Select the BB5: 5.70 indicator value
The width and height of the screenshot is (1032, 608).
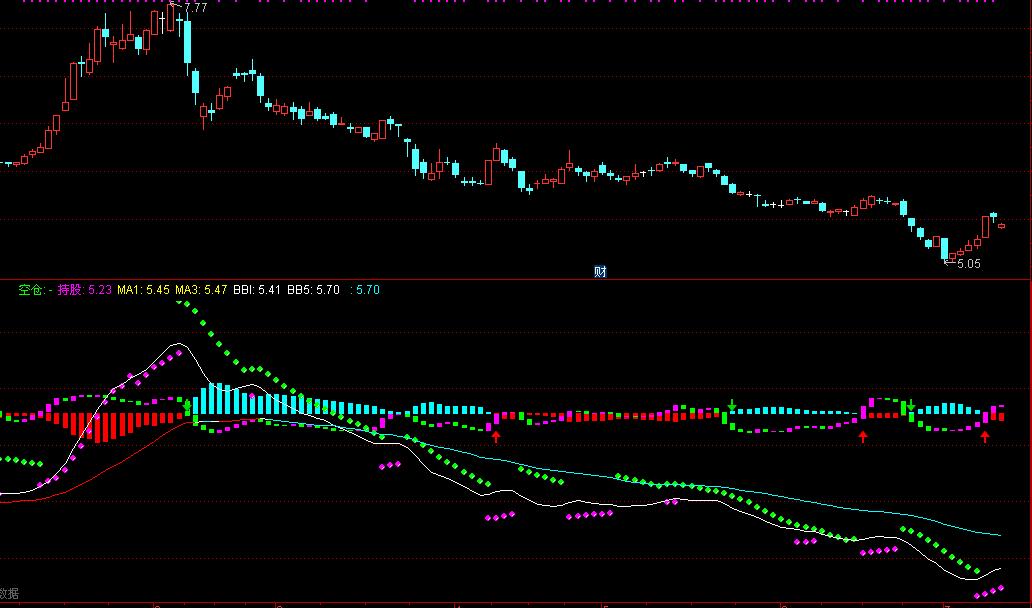(x=313, y=290)
